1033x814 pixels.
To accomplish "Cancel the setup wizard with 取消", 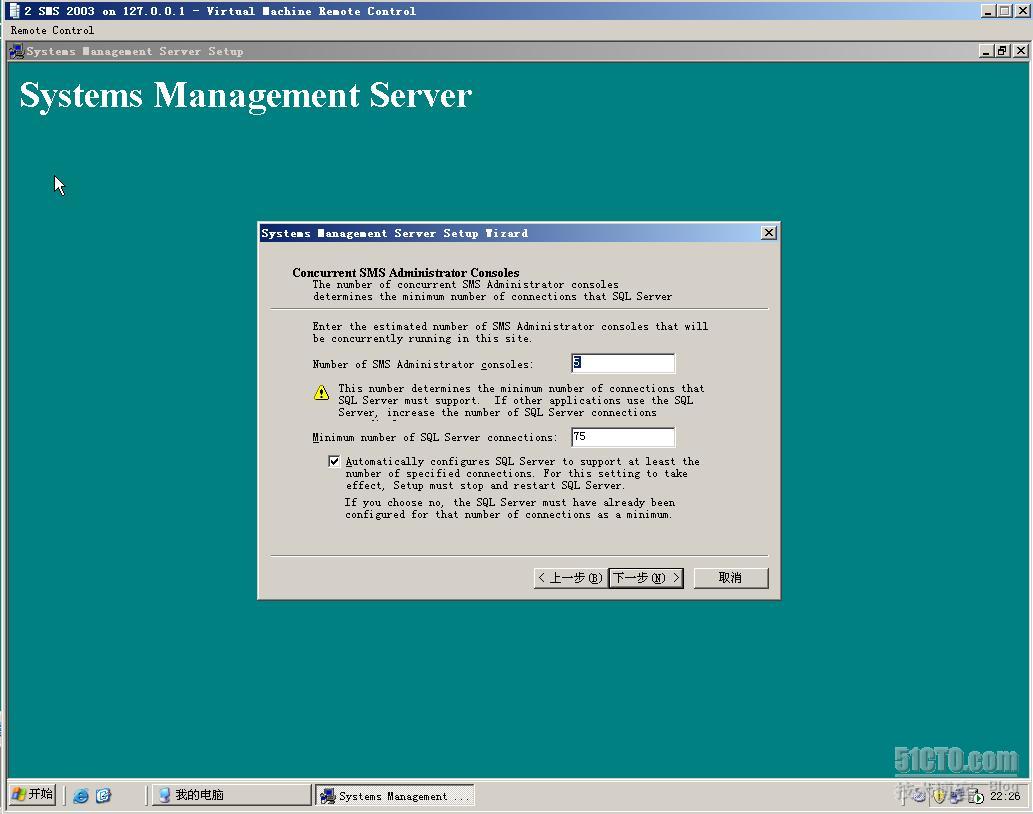I will (731, 578).
